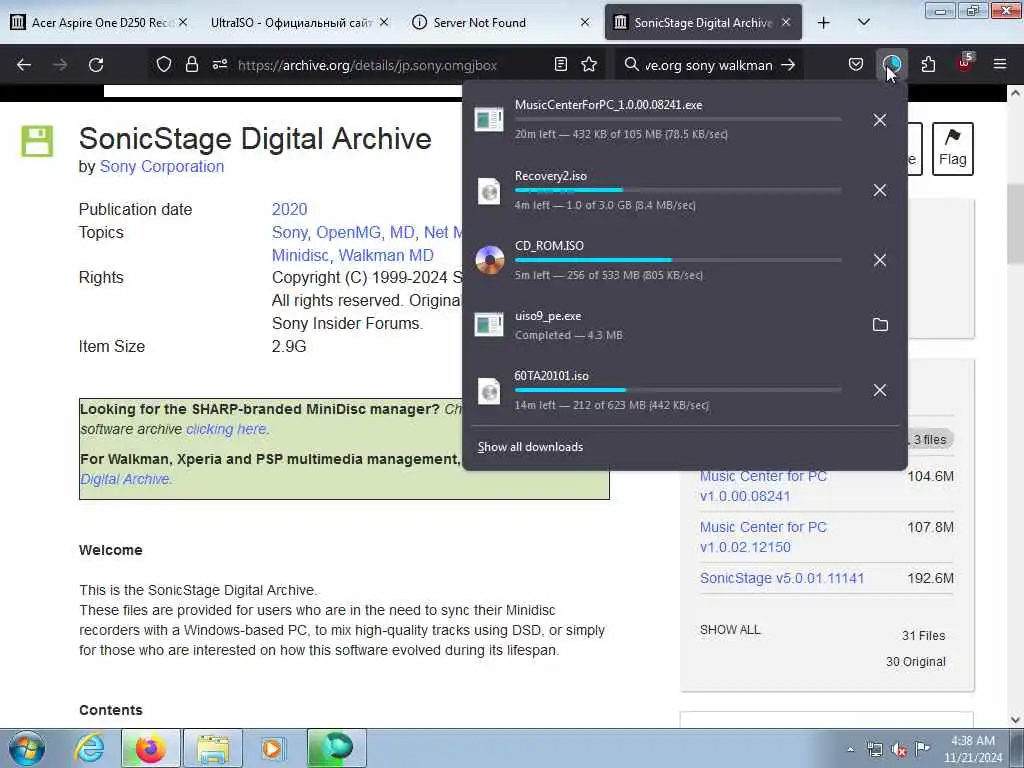Open the taskbar clock and date
Screen dimensions: 1024x768
[973, 749]
